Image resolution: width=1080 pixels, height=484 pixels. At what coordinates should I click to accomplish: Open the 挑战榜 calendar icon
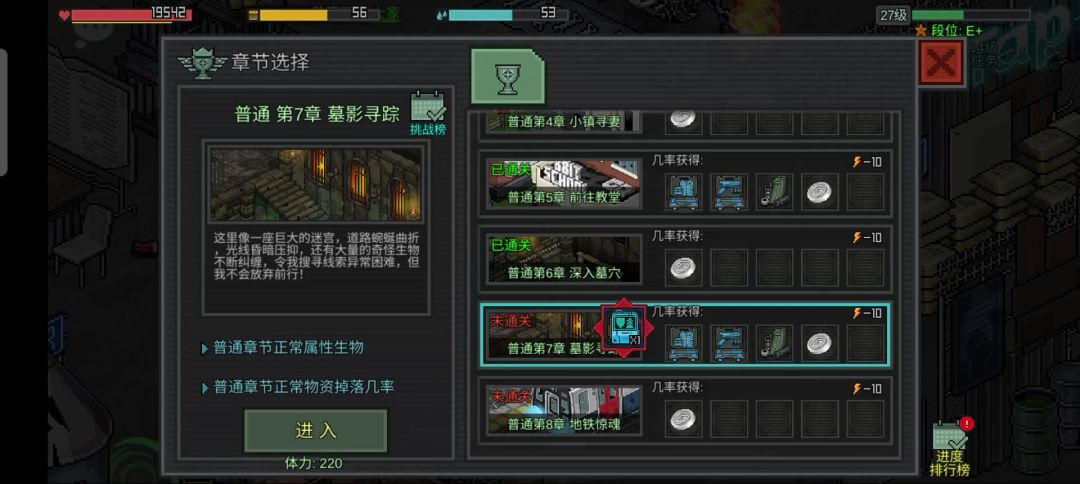(428, 113)
